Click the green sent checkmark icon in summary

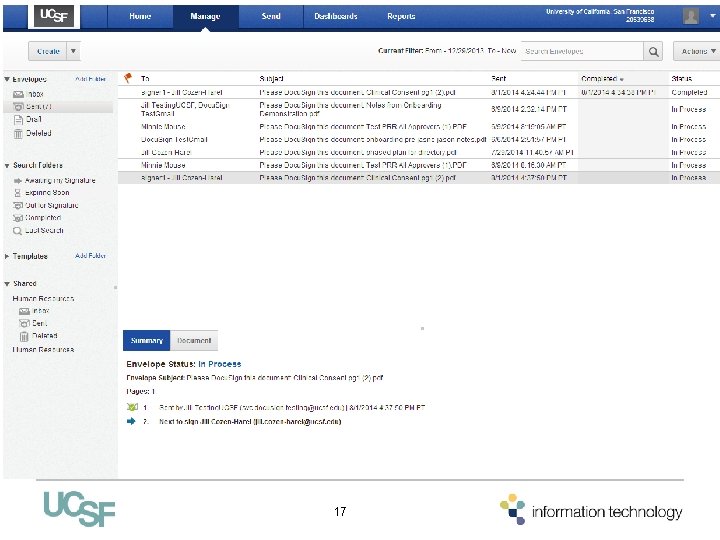[x=132, y=407]
